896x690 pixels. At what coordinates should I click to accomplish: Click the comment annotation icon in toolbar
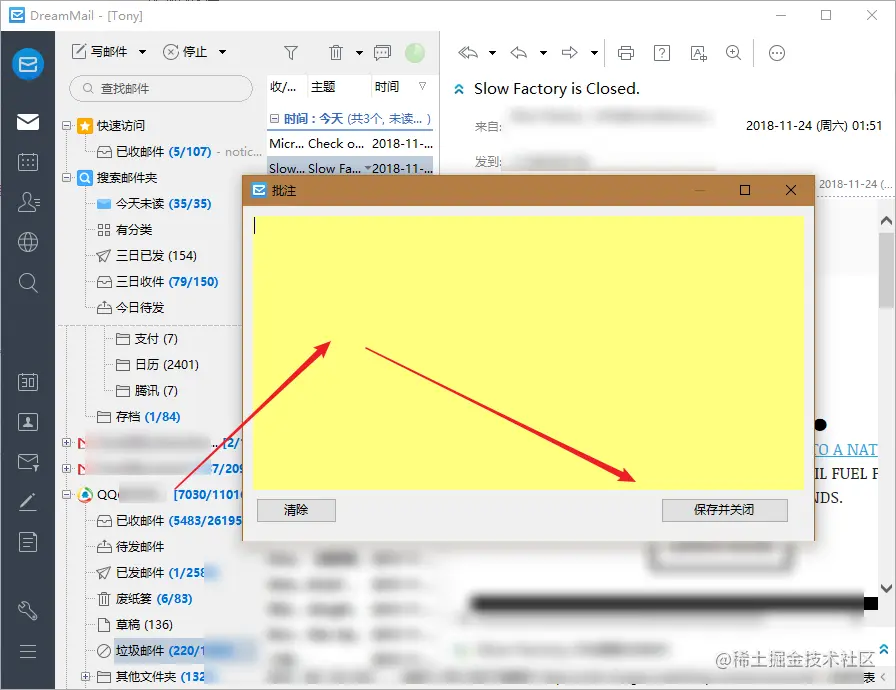382,53
